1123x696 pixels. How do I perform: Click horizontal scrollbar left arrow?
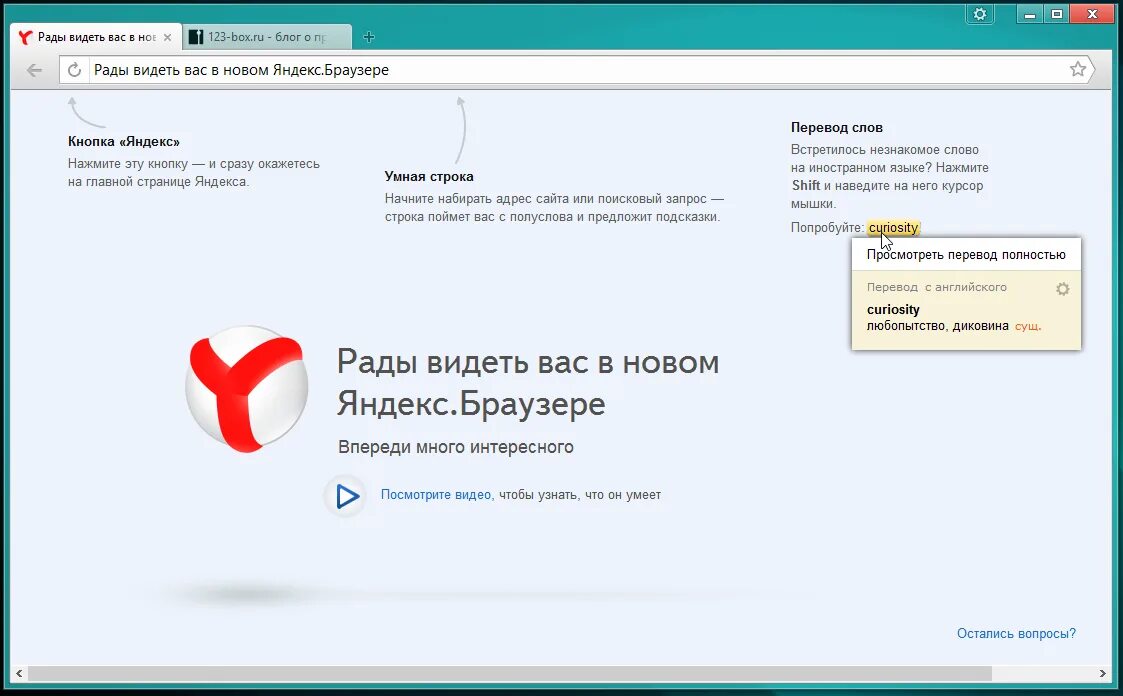[x=19, y=673]
